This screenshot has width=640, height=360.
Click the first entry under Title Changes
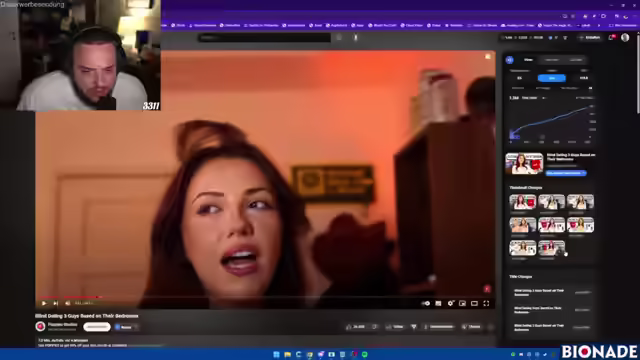[x=552, y=292]
